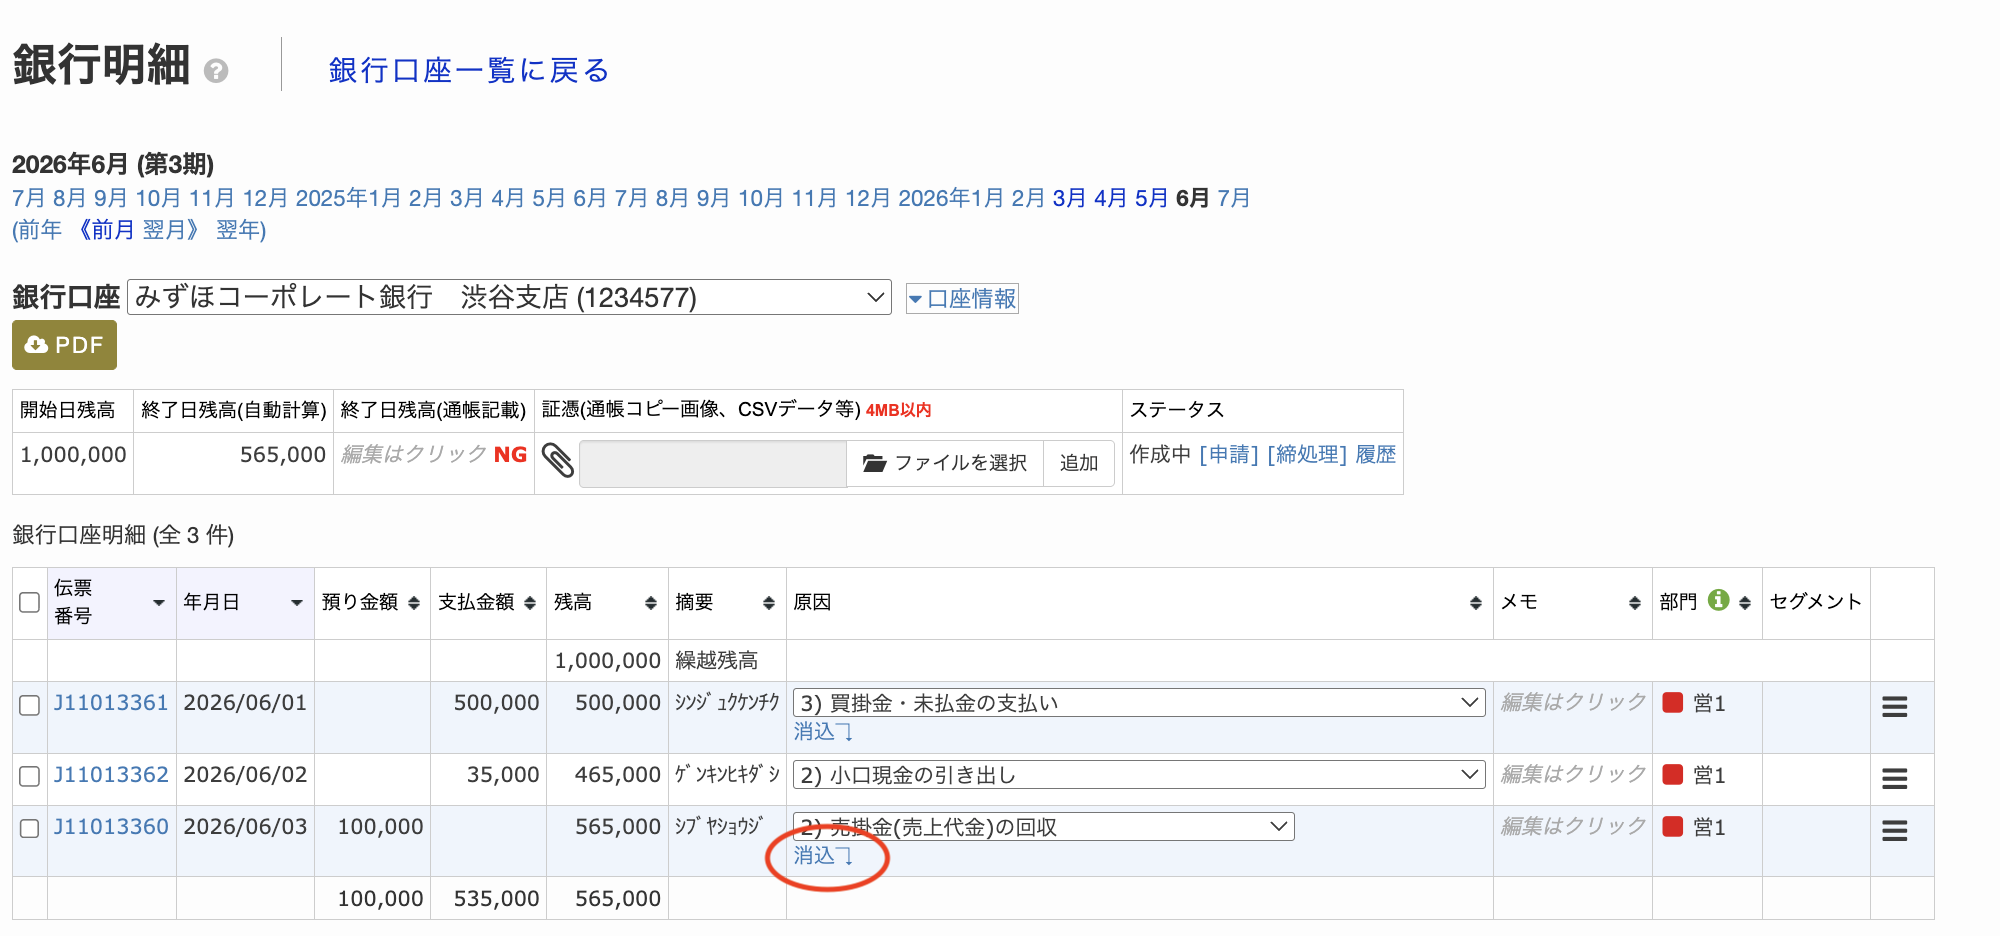Click the paperclip attachment icon

(x=558, y=460)
